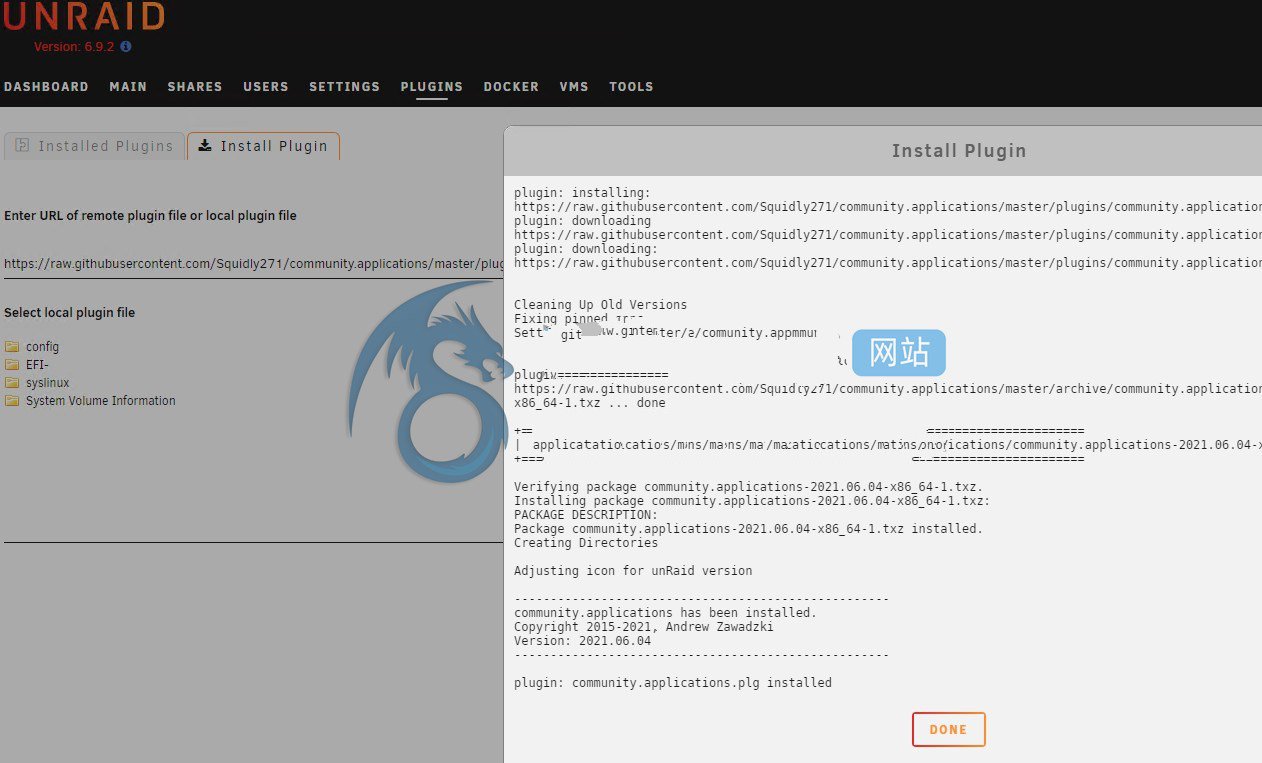The height and width of the screenshot is (763, 1262).
Task: Click 'Select local plugin file' label
Action: coord(69,313)
